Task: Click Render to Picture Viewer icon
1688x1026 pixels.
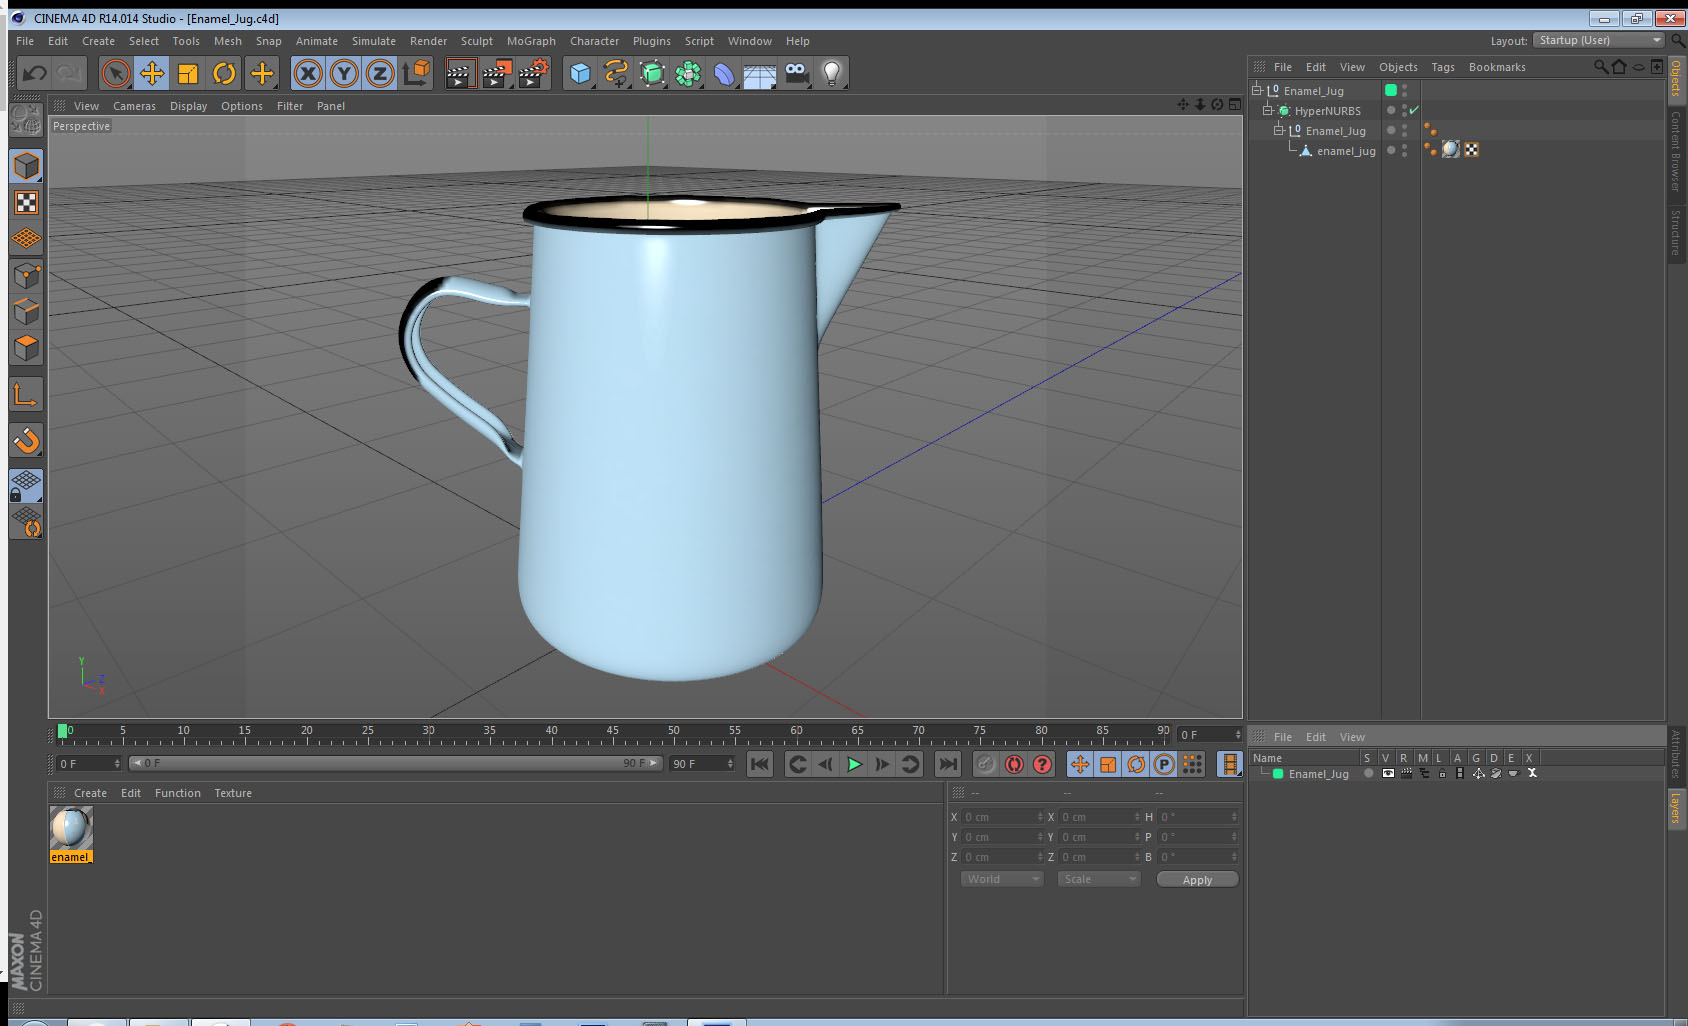Action: [x=497, y=73]
